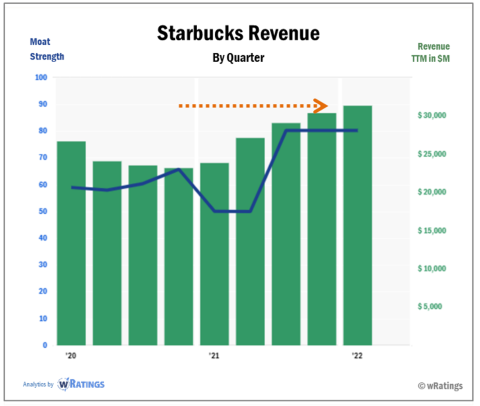Click the $25,000 revenue axis label
The width and height of the screenshot is (480, 406).
(432, 154)
